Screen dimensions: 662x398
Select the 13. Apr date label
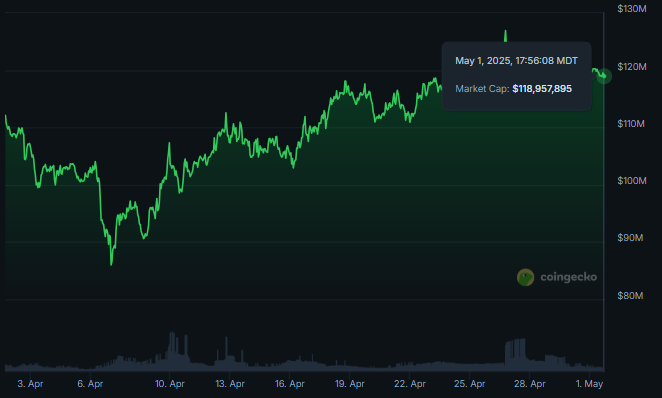230,384
